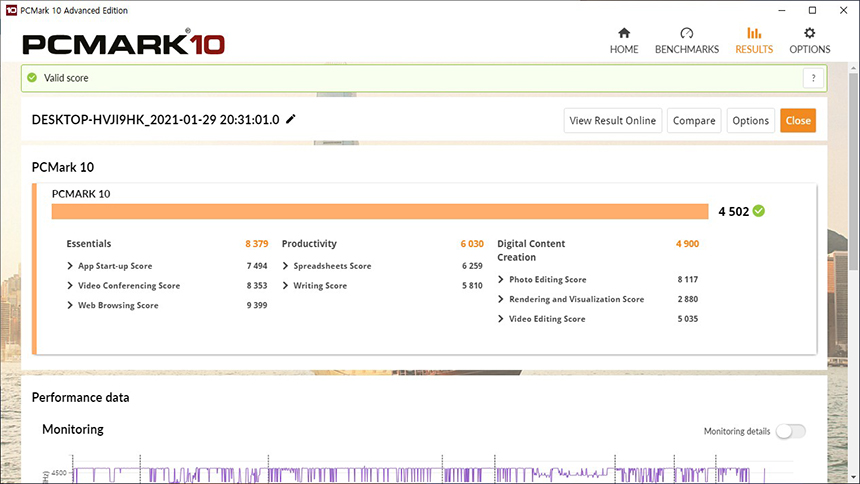Toggle Monitoring details switch
This screenshot has width=860, height=484.
791,431
